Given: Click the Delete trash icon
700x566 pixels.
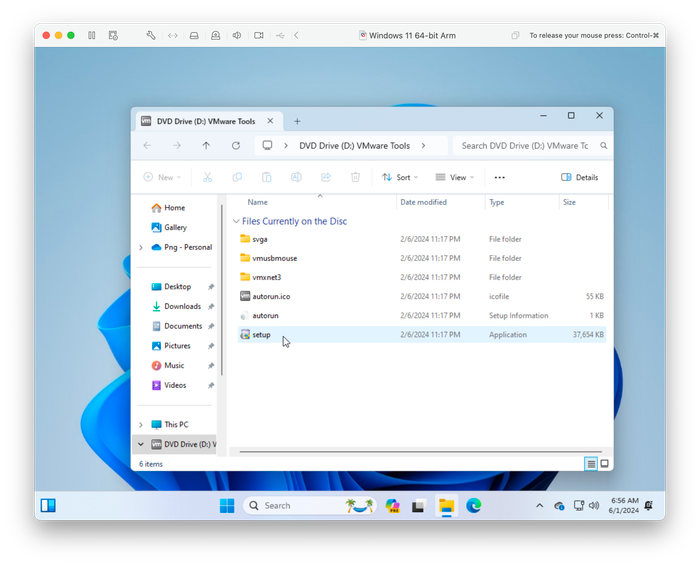Looking at the screenshot, I should (x=355, y=177).
